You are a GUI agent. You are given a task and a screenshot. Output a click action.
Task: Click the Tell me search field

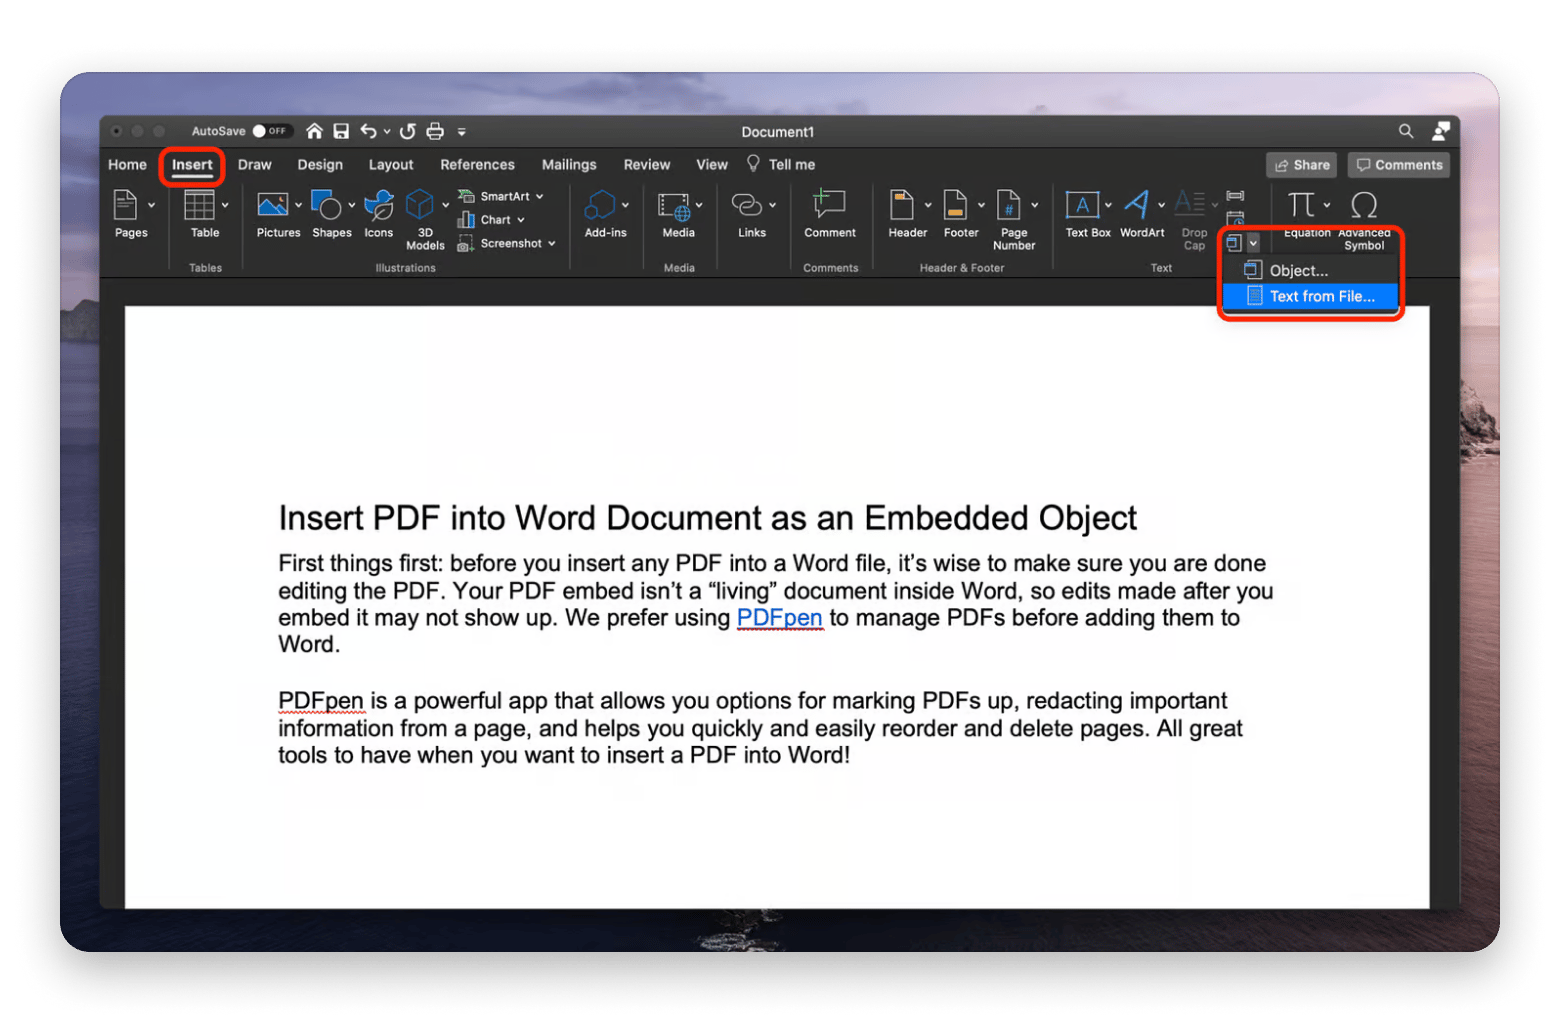[791, 165]
